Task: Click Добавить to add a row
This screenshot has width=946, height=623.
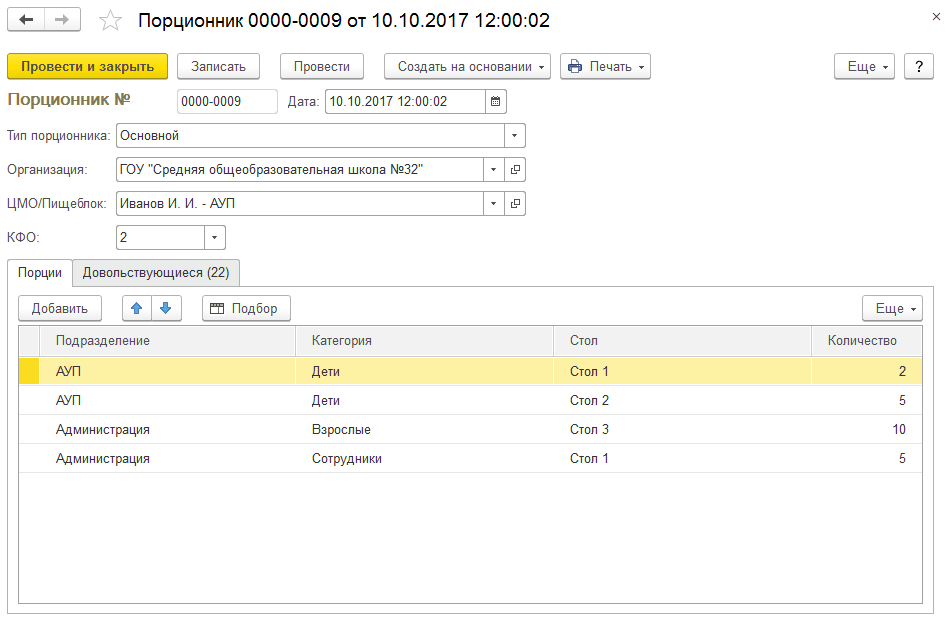Action: tap(60, 308)
